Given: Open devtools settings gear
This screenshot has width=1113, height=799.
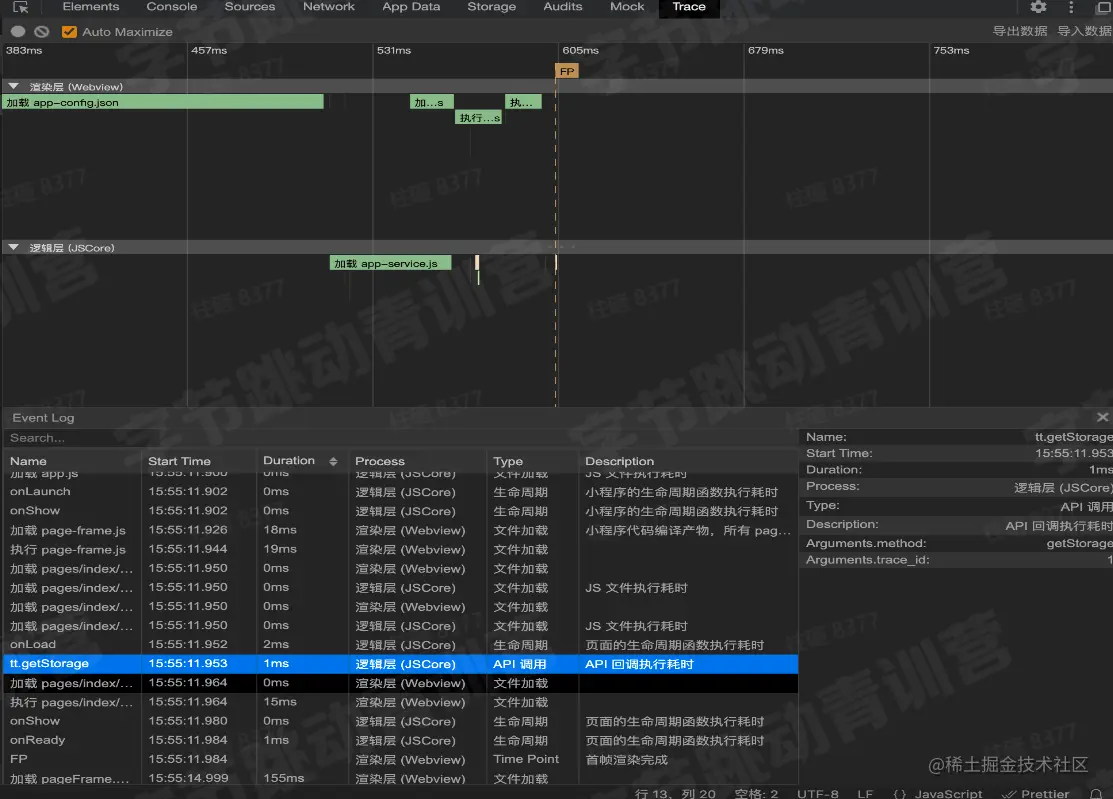Looking at the screenshot, I should (x=1038, y=7).
